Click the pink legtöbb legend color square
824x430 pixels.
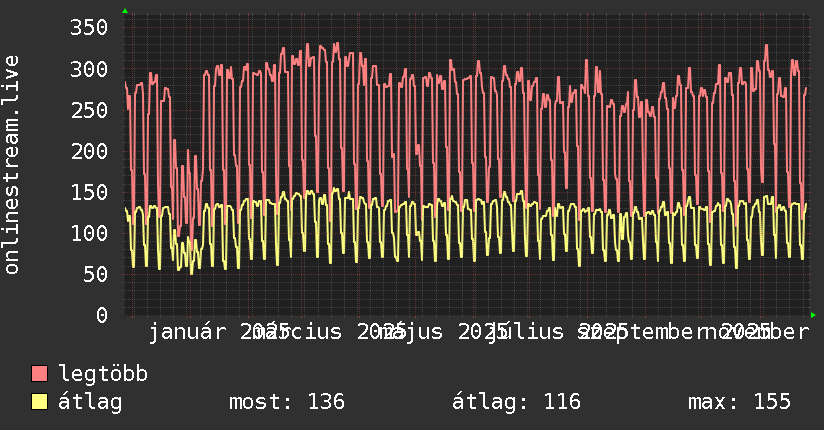click(x=39, y=374)
